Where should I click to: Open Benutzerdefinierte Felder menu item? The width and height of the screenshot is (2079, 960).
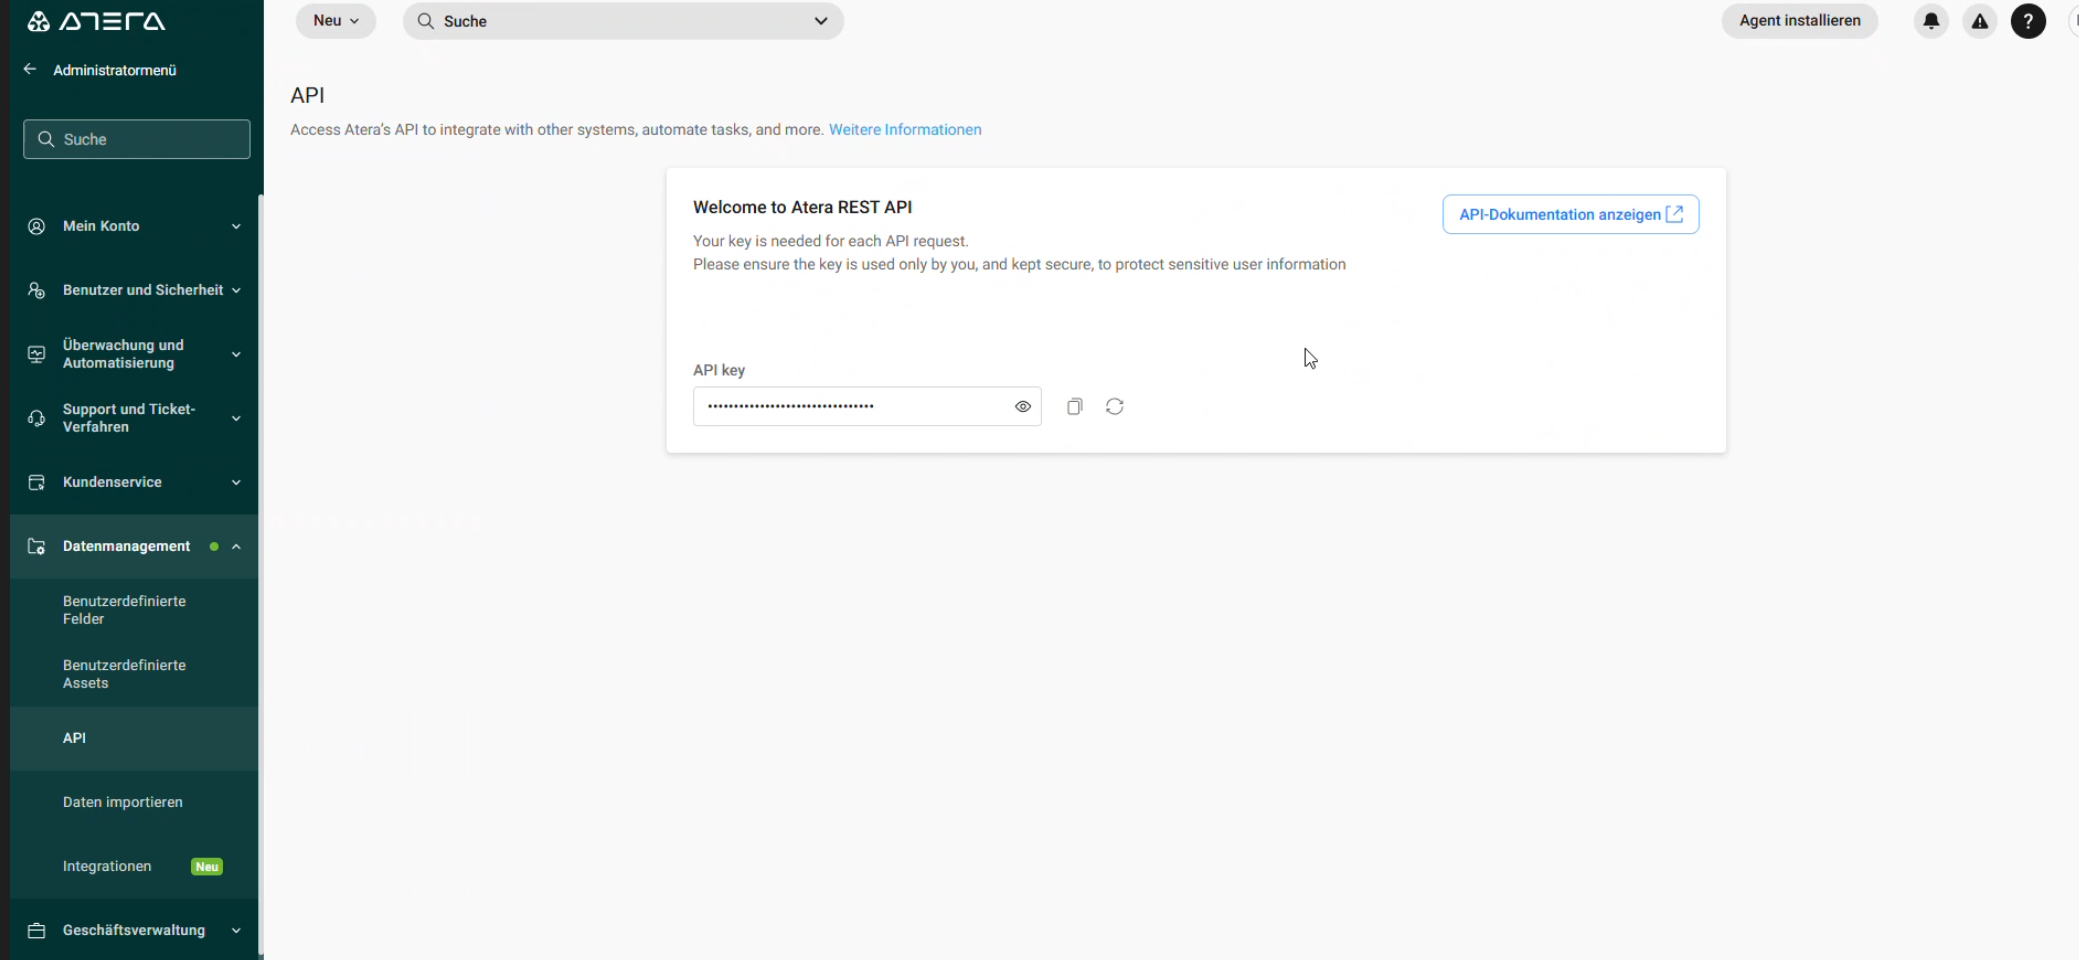pyautogui.click(x=124, y=610)
